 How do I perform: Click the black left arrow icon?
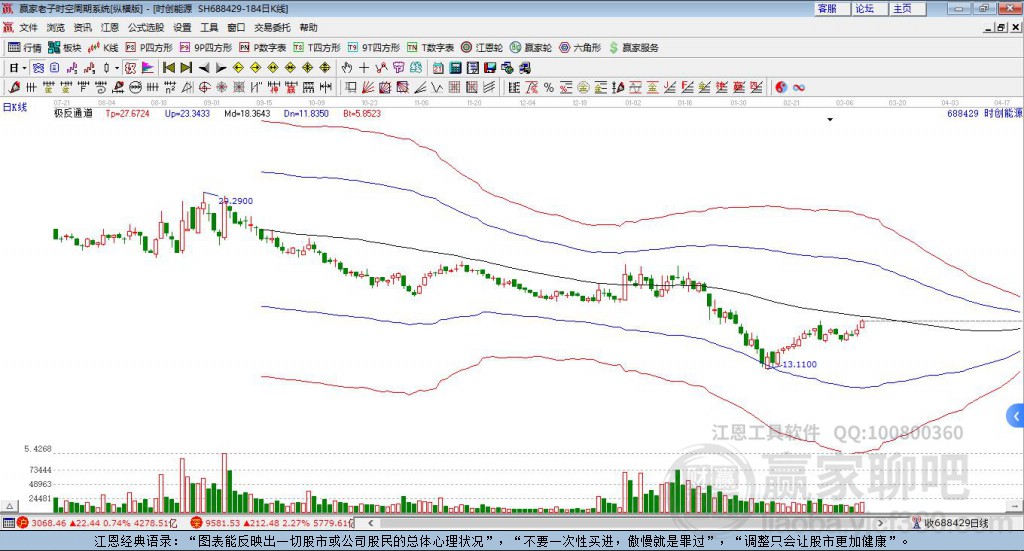tap(204, 68)
